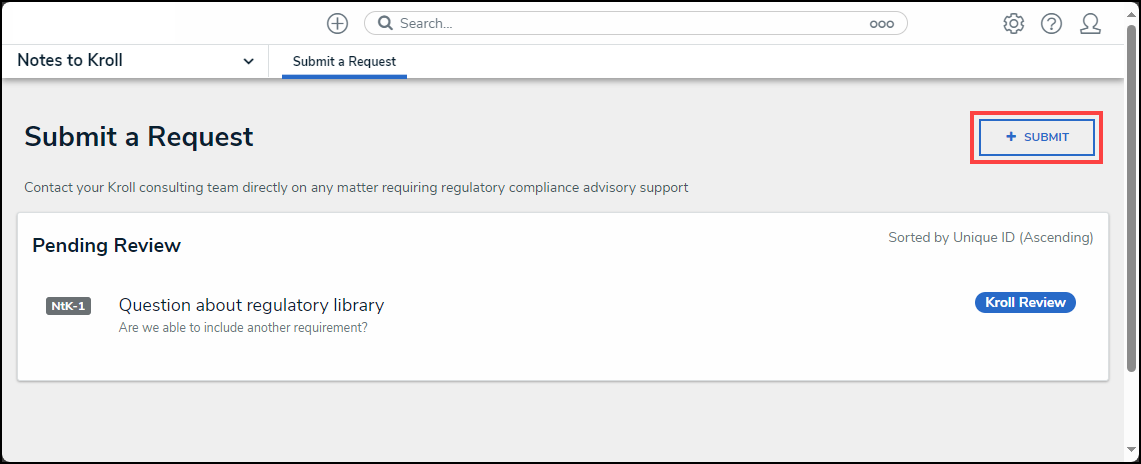This screenshot has height=464, width=1141.
Task: Open the user profile icon
Action: 1090,23
